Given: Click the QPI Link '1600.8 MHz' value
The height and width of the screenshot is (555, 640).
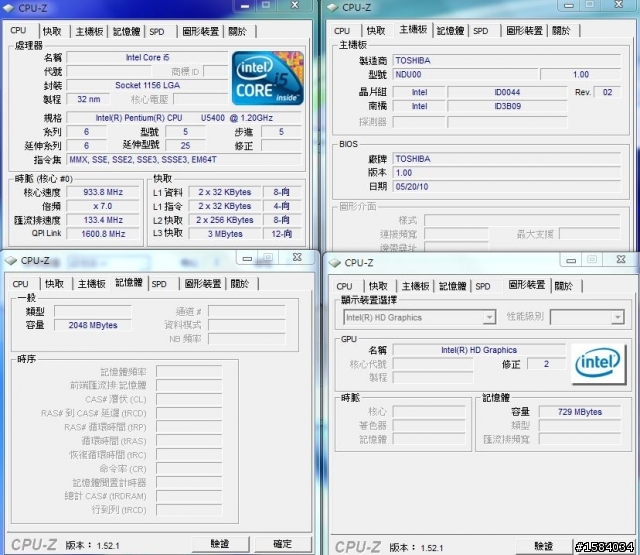Looking at the screenshot, I should (x=103, y=234).
